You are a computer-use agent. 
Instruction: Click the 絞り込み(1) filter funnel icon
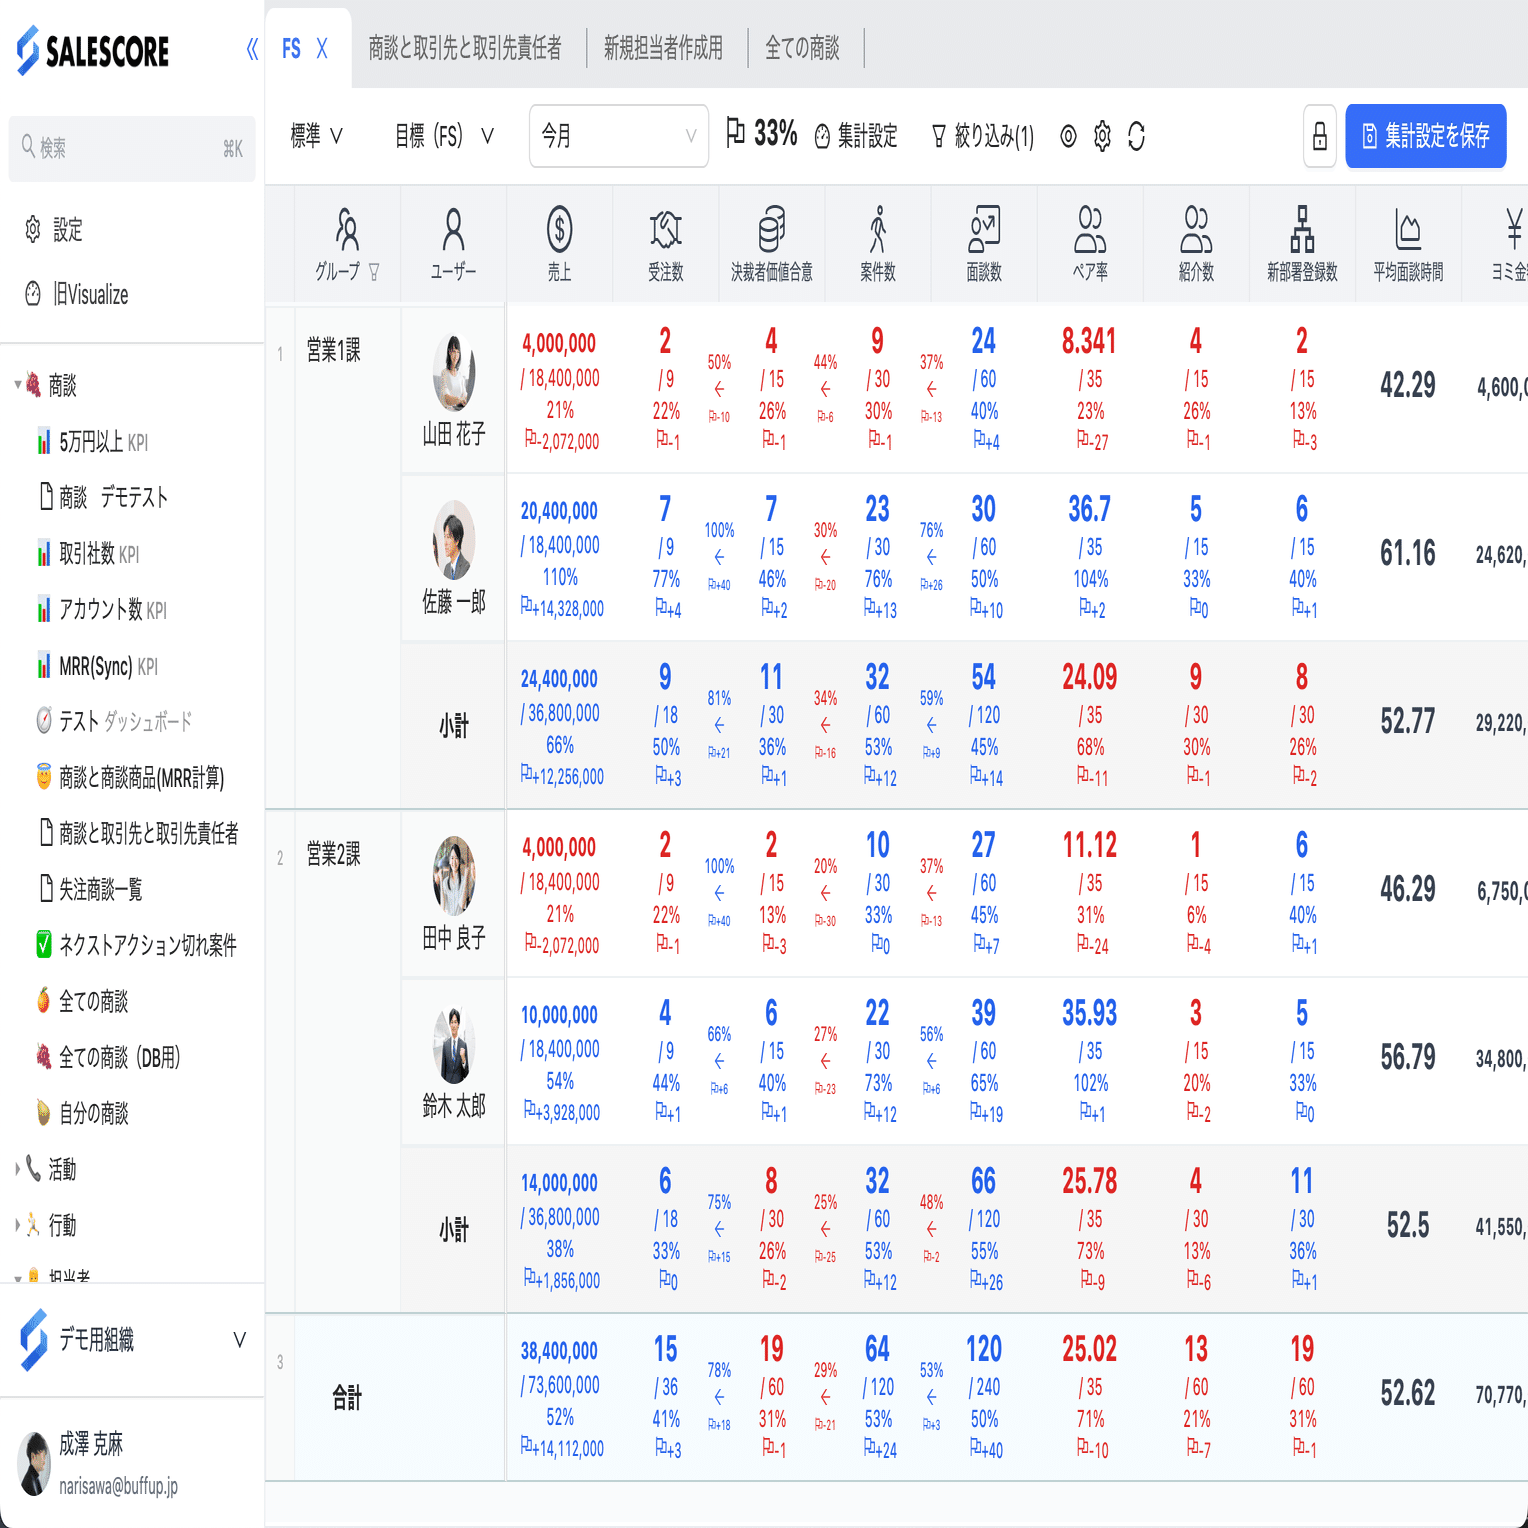(938, 136)
